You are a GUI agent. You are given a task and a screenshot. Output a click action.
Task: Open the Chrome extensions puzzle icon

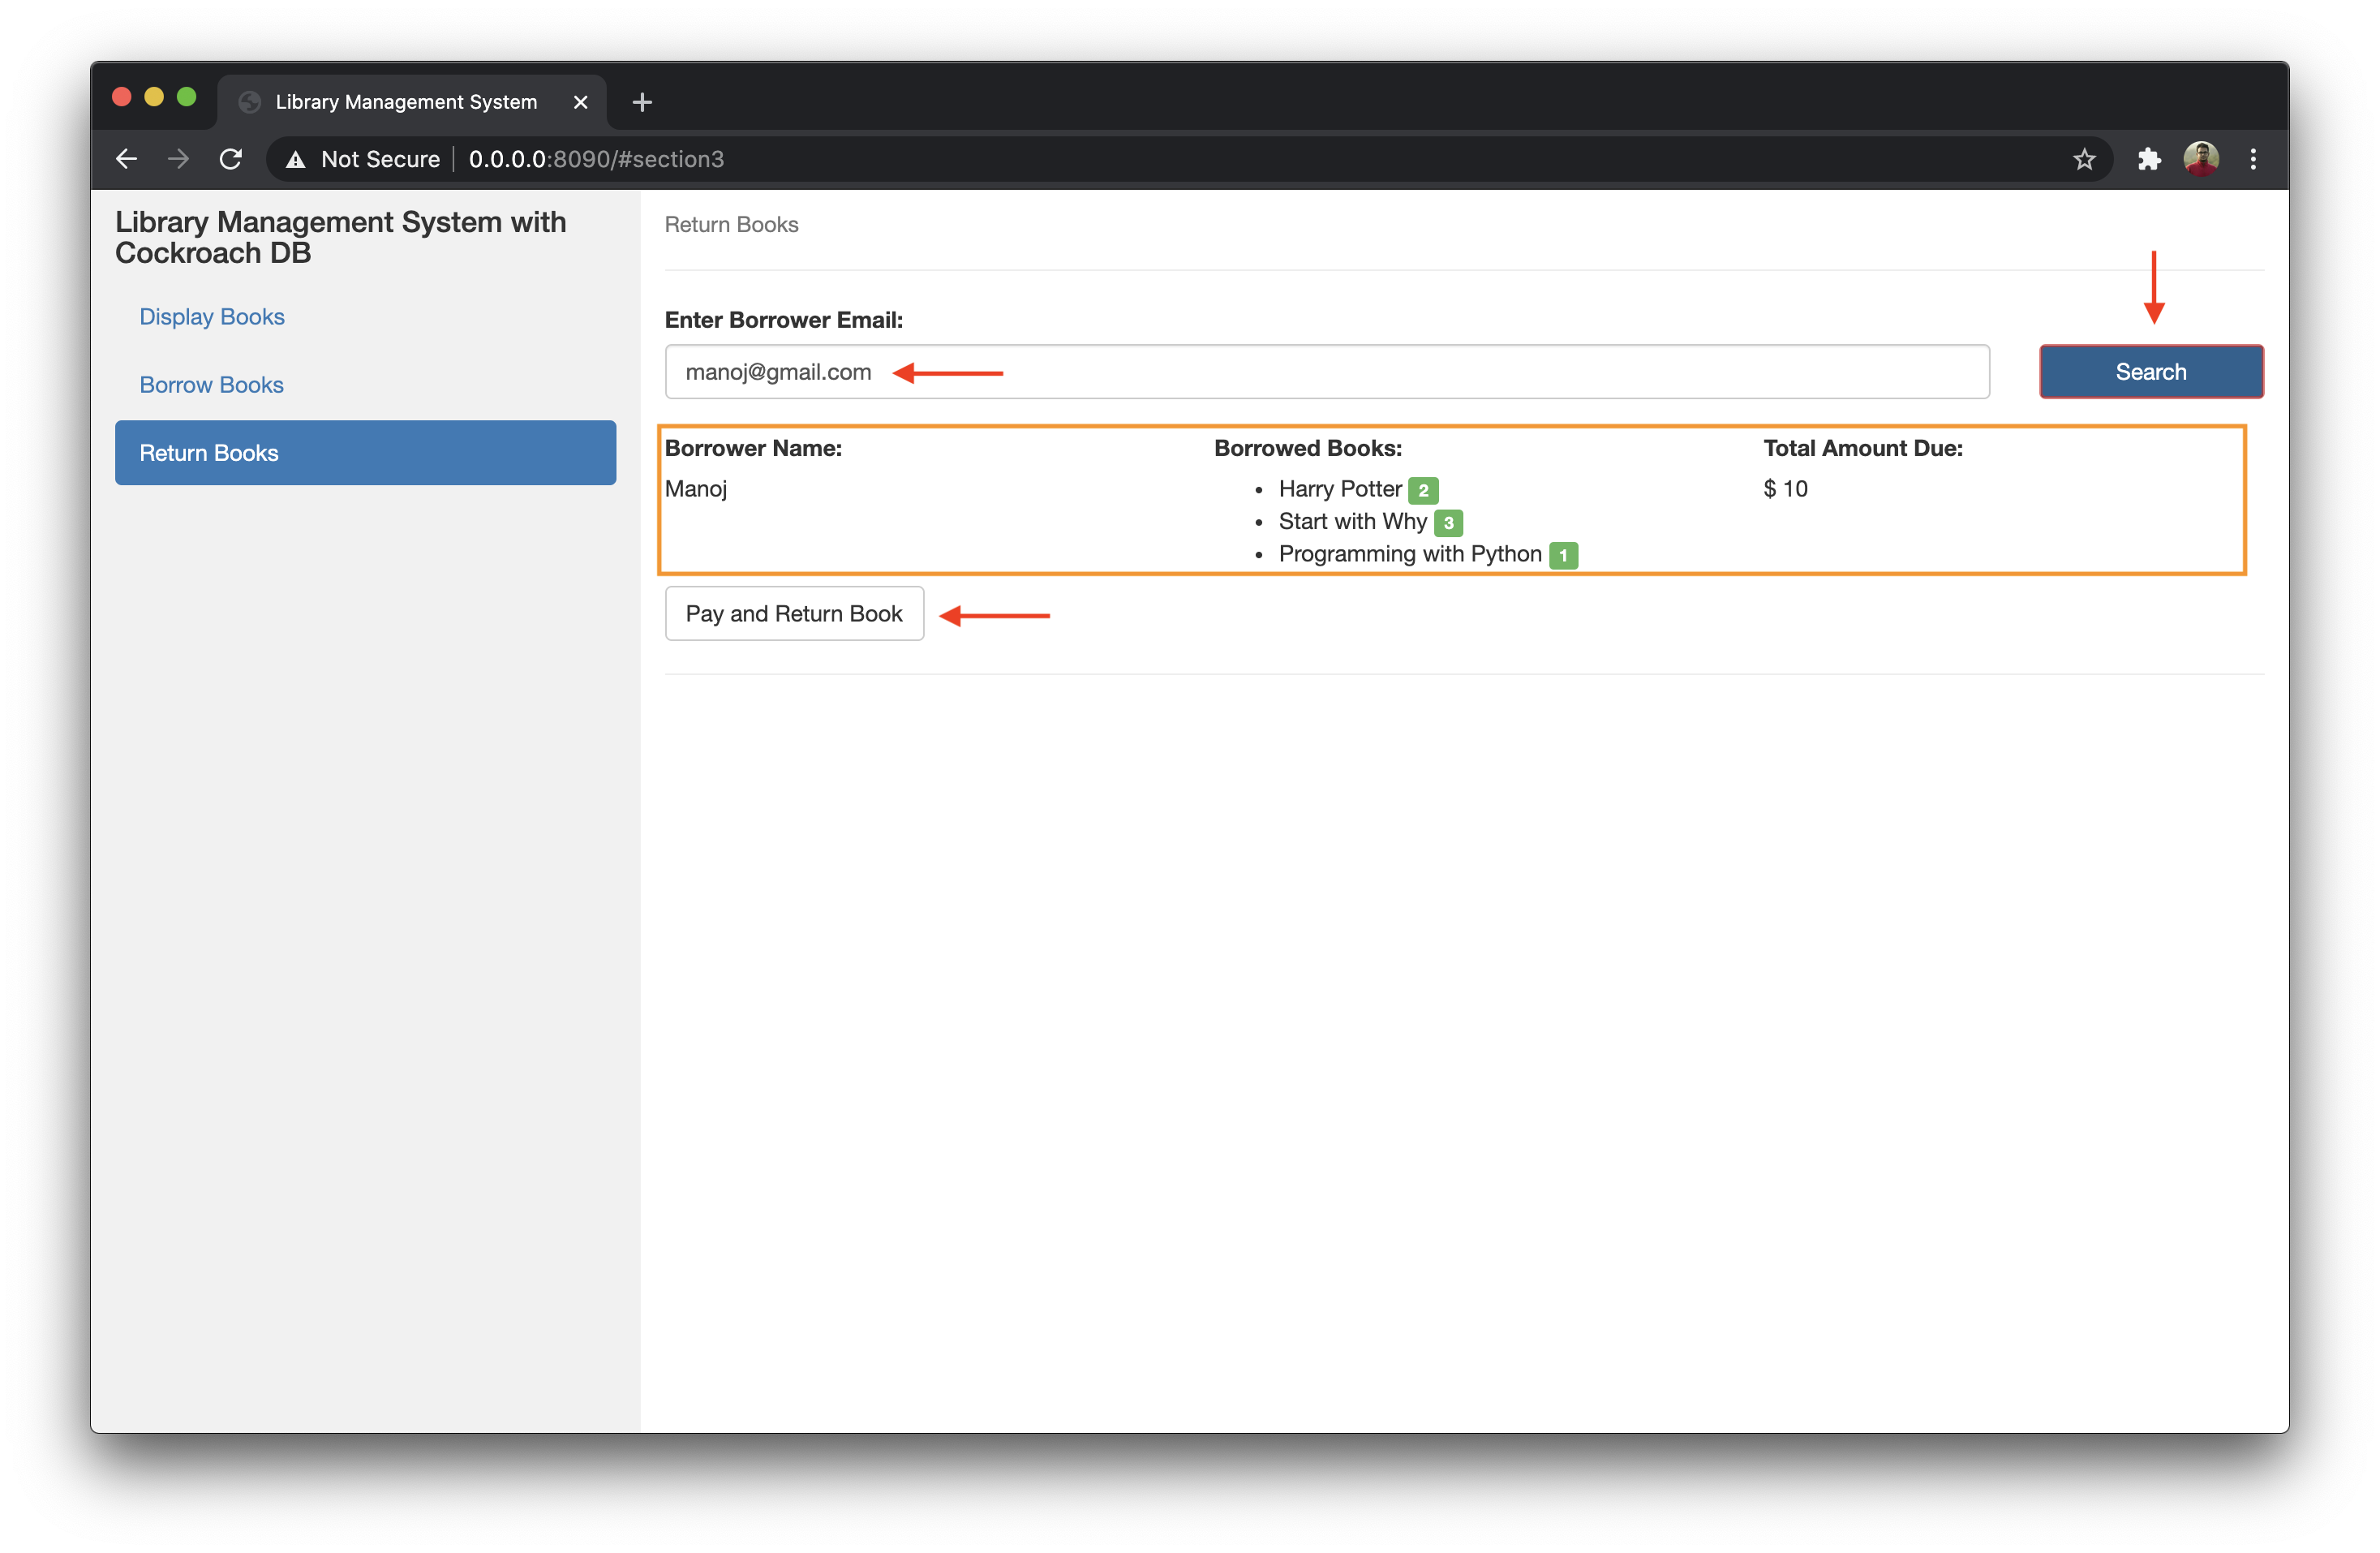pyautogui.click(x=2149, y=159)
